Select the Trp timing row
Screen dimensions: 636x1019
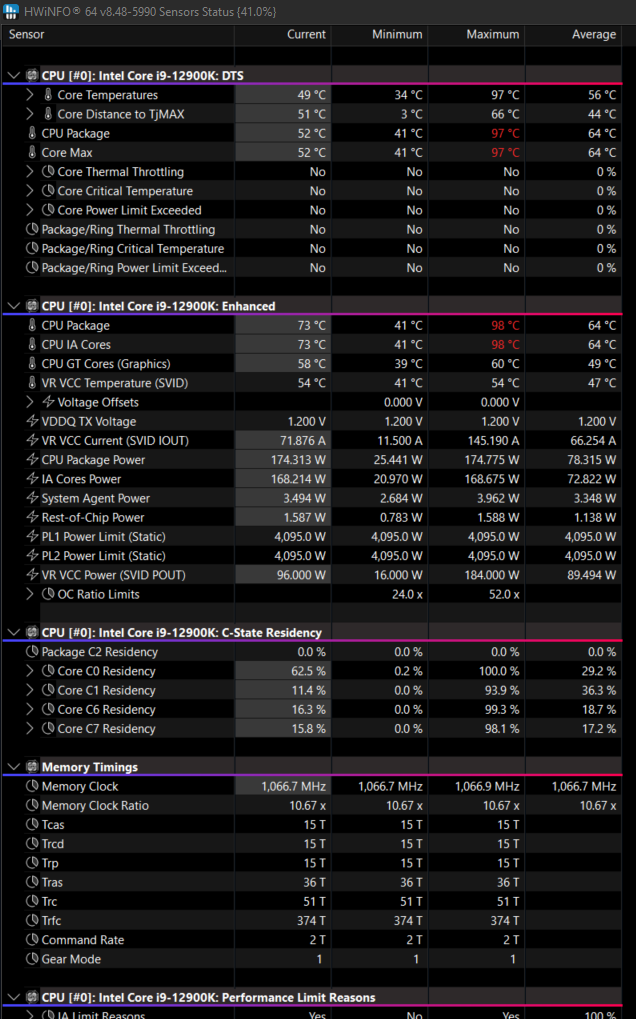[312, 863]
